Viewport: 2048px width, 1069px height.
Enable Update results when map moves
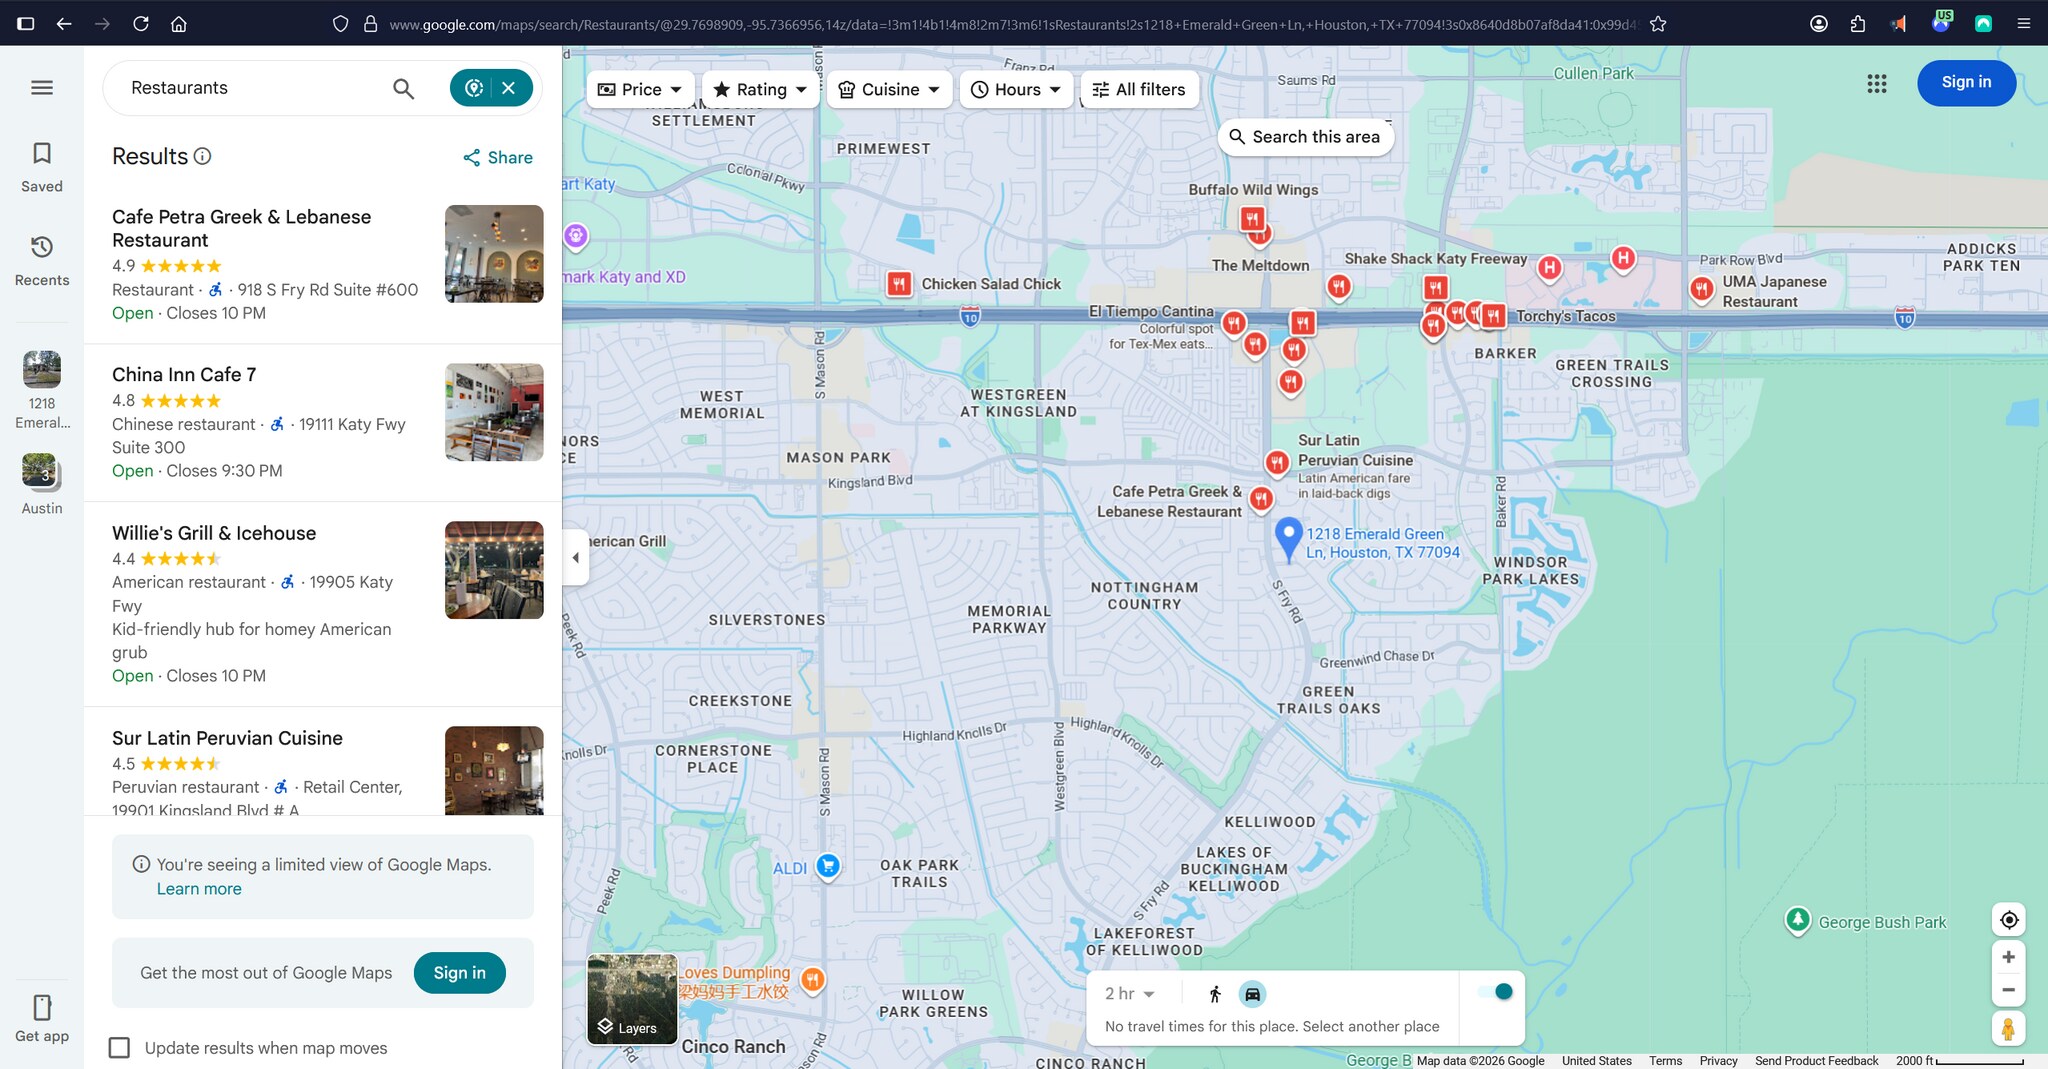pos(120,1047)
